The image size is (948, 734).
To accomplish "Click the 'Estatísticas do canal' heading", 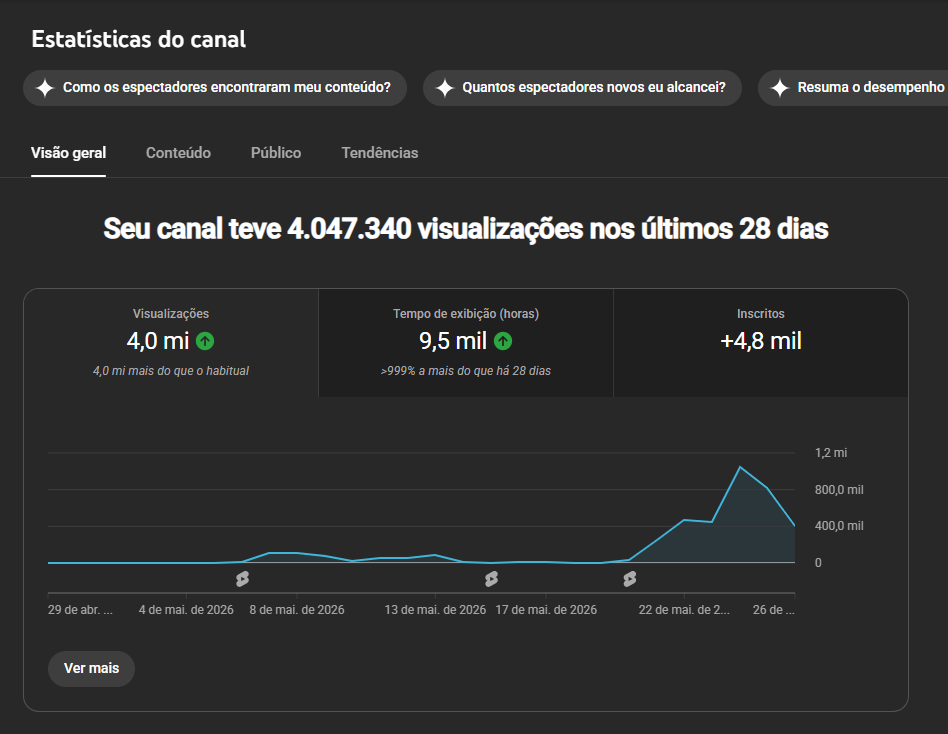I will pos(138,39).
